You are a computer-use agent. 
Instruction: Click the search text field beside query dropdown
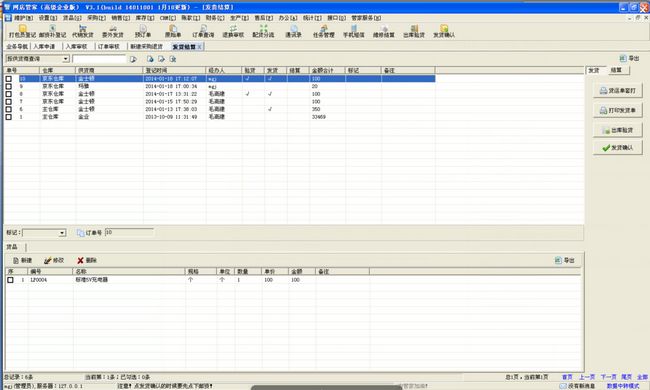(x=99, y=59)
